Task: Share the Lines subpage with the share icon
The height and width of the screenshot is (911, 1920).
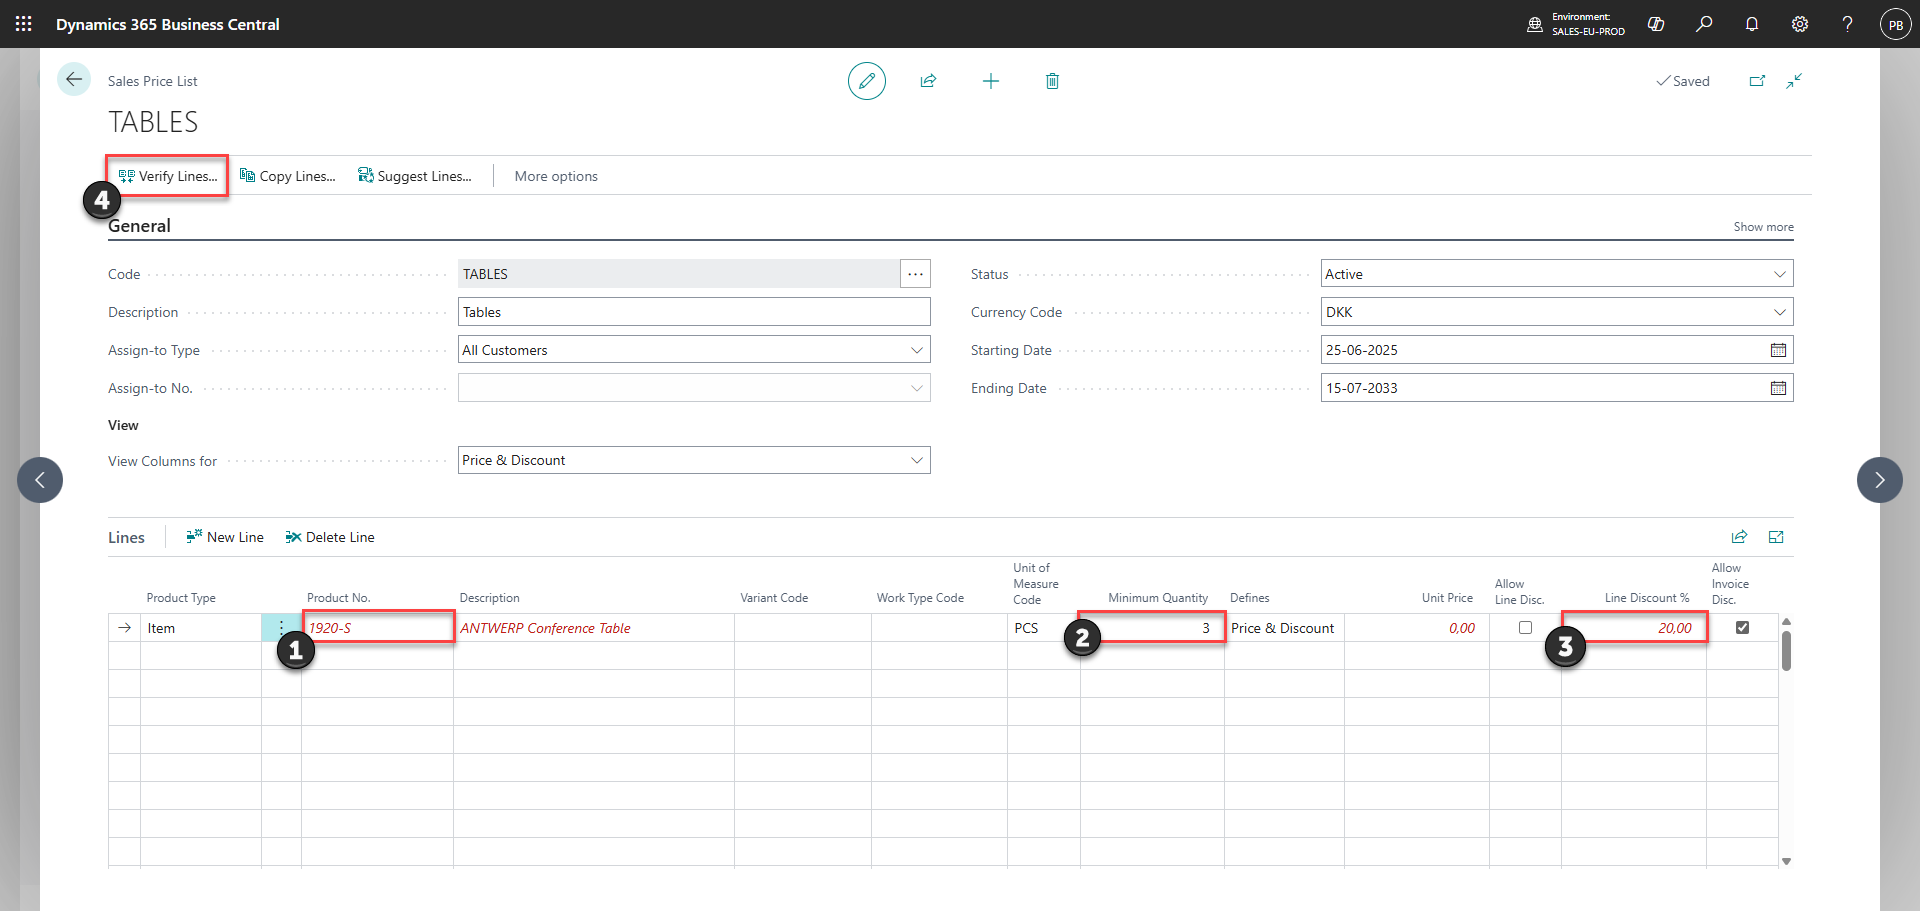Action: 1739,537
